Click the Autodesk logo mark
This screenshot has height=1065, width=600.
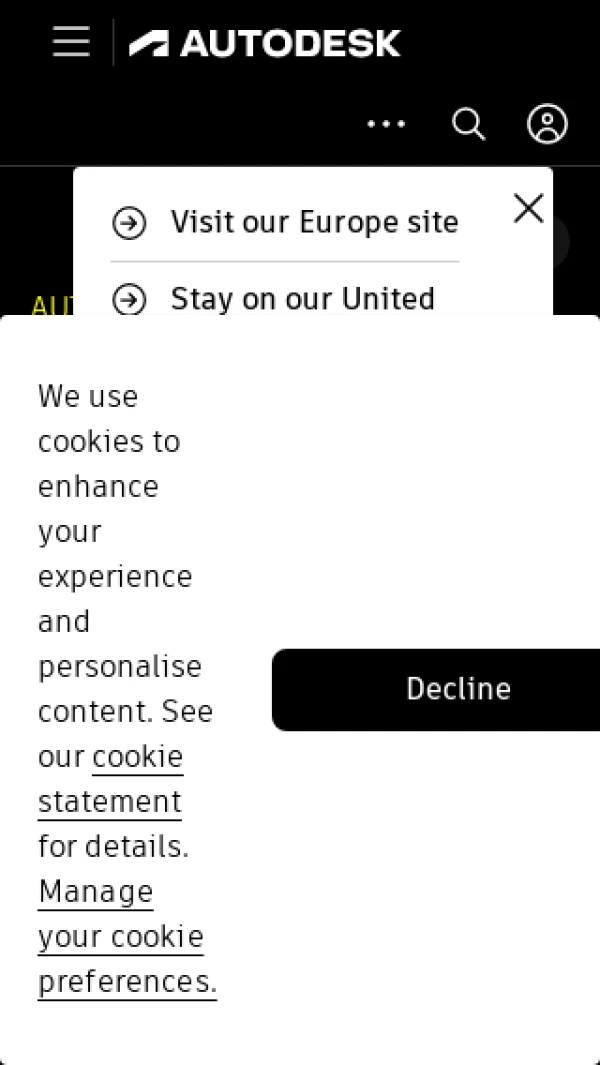[149, 43]
